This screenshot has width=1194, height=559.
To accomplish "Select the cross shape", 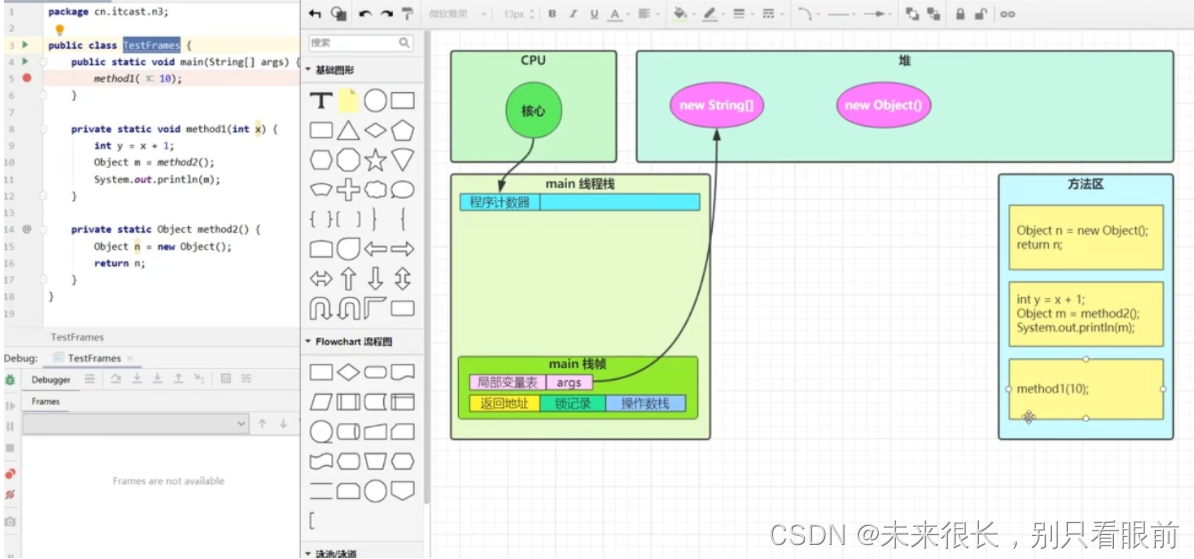I will click(x=348, y=189).
